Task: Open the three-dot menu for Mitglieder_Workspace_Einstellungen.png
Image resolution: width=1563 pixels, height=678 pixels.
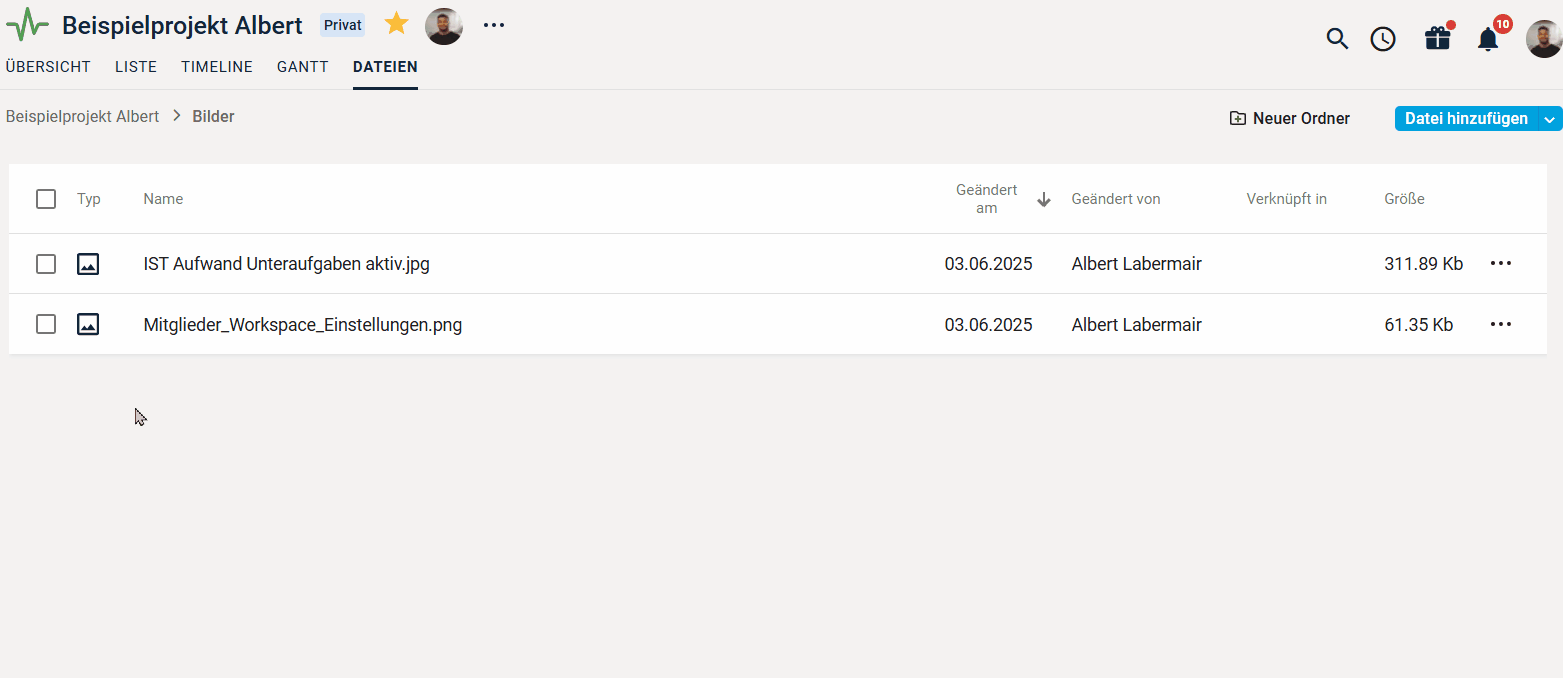Action: [x=1501, y=324]
